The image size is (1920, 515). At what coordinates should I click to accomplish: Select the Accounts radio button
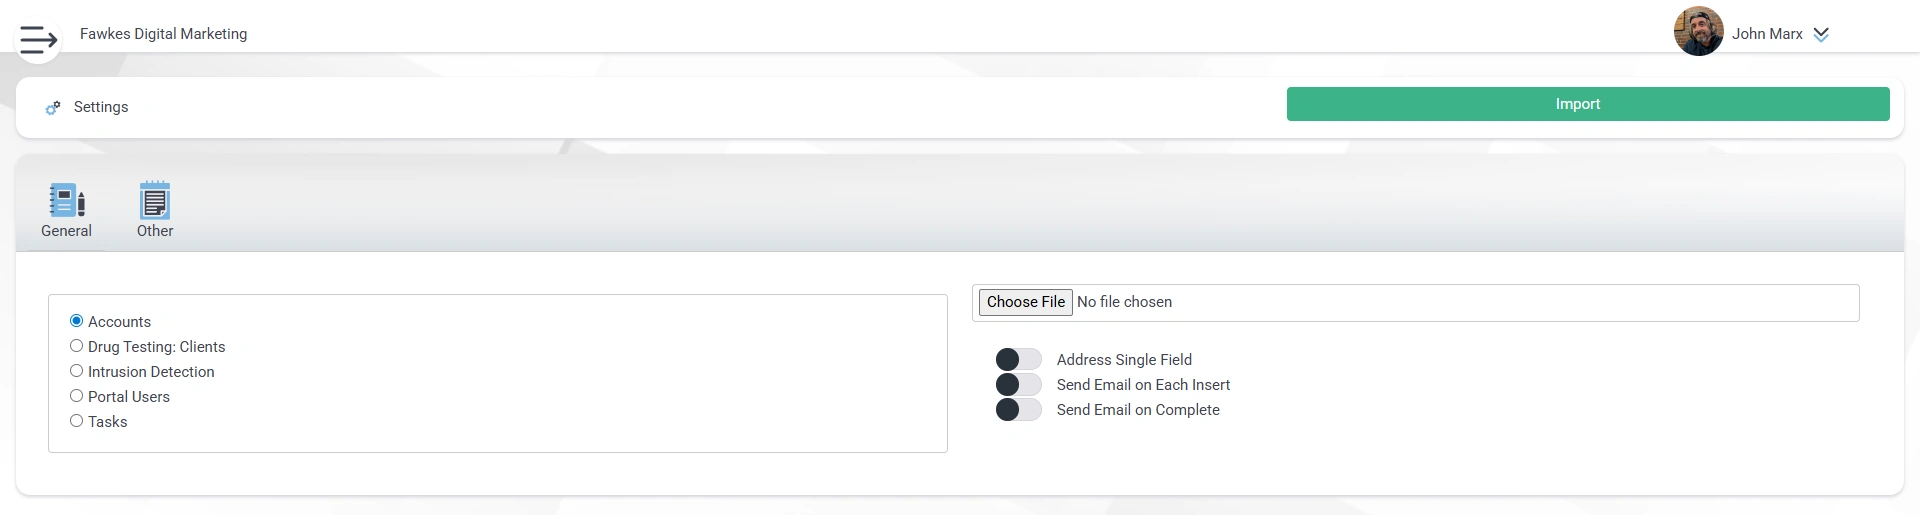tap(76, 321)
